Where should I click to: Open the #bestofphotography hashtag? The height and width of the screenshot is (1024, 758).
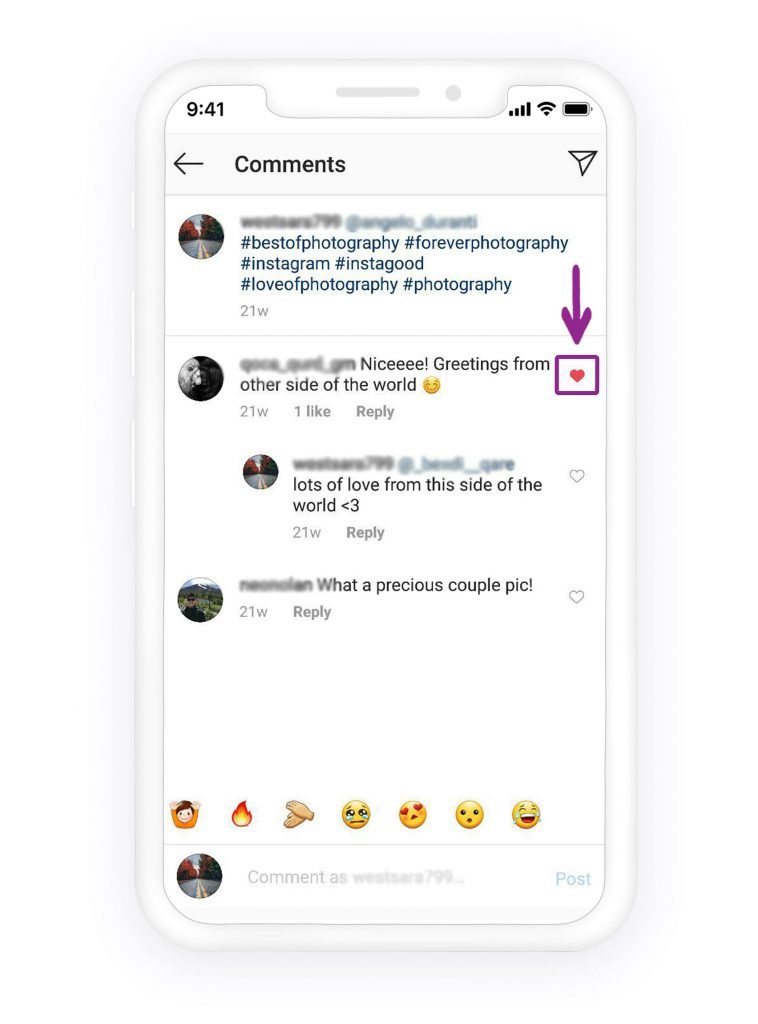coord(320,243)
